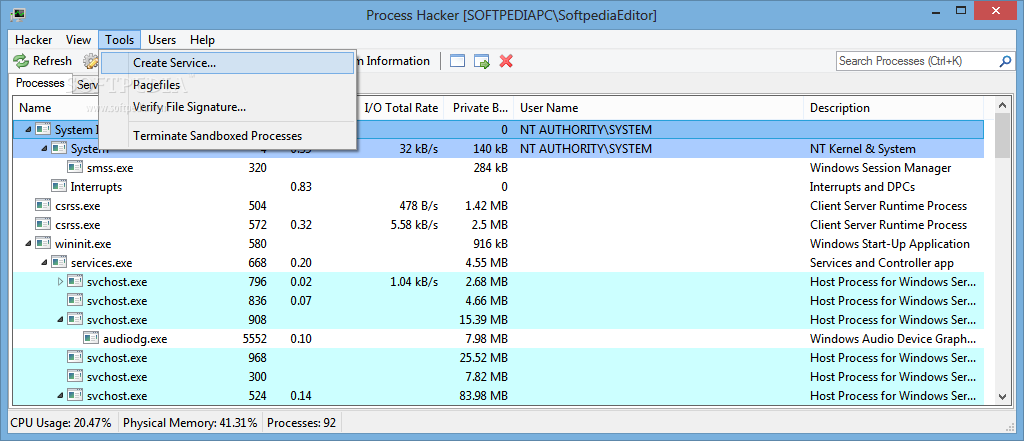Click the magnifier icon in Search Processes box
Image resolution: width=1024 pixels, height=441 pixels.
click(1005, 61)
